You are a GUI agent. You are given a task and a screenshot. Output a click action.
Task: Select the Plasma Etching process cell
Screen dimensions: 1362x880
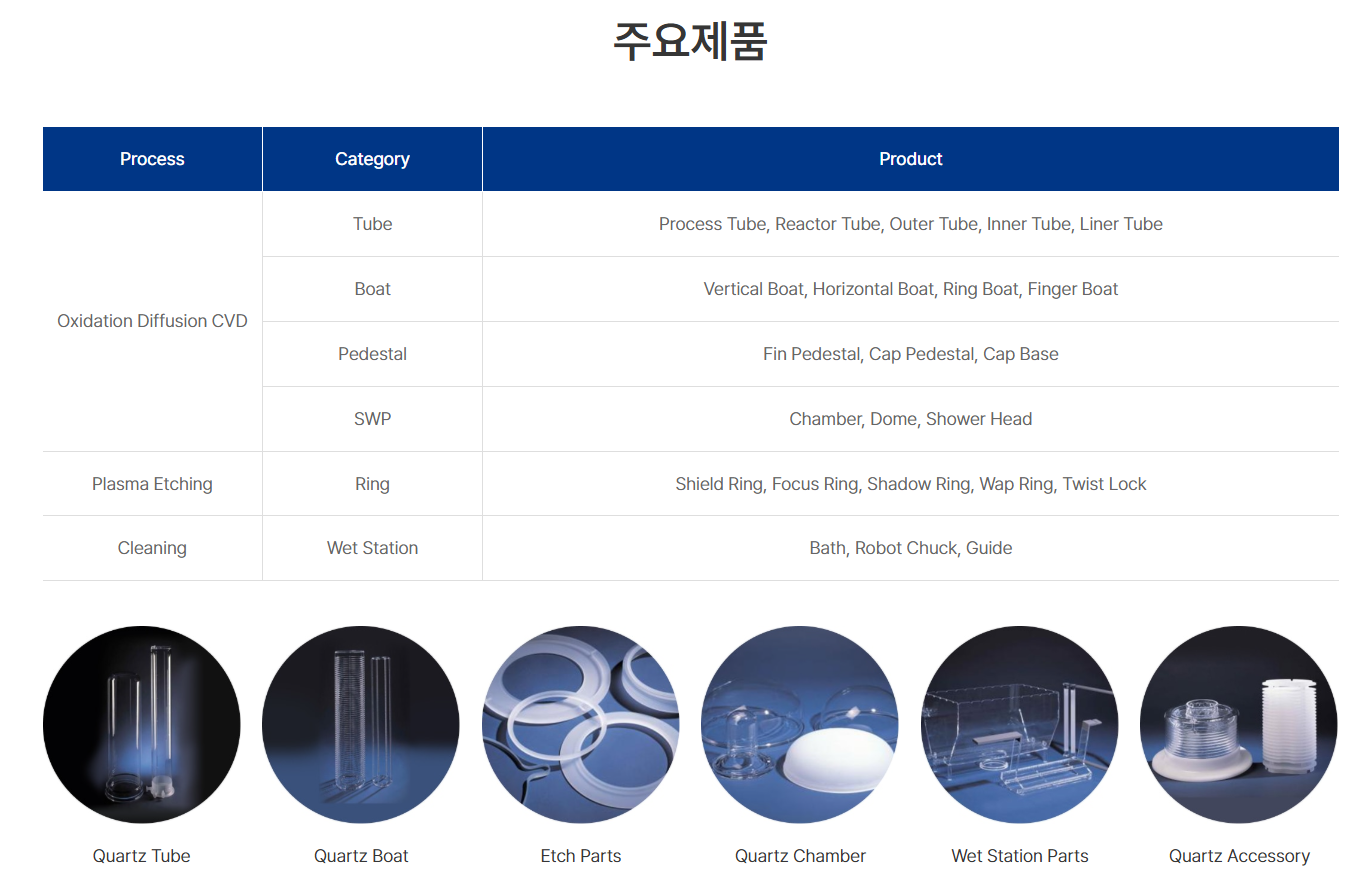152,484
